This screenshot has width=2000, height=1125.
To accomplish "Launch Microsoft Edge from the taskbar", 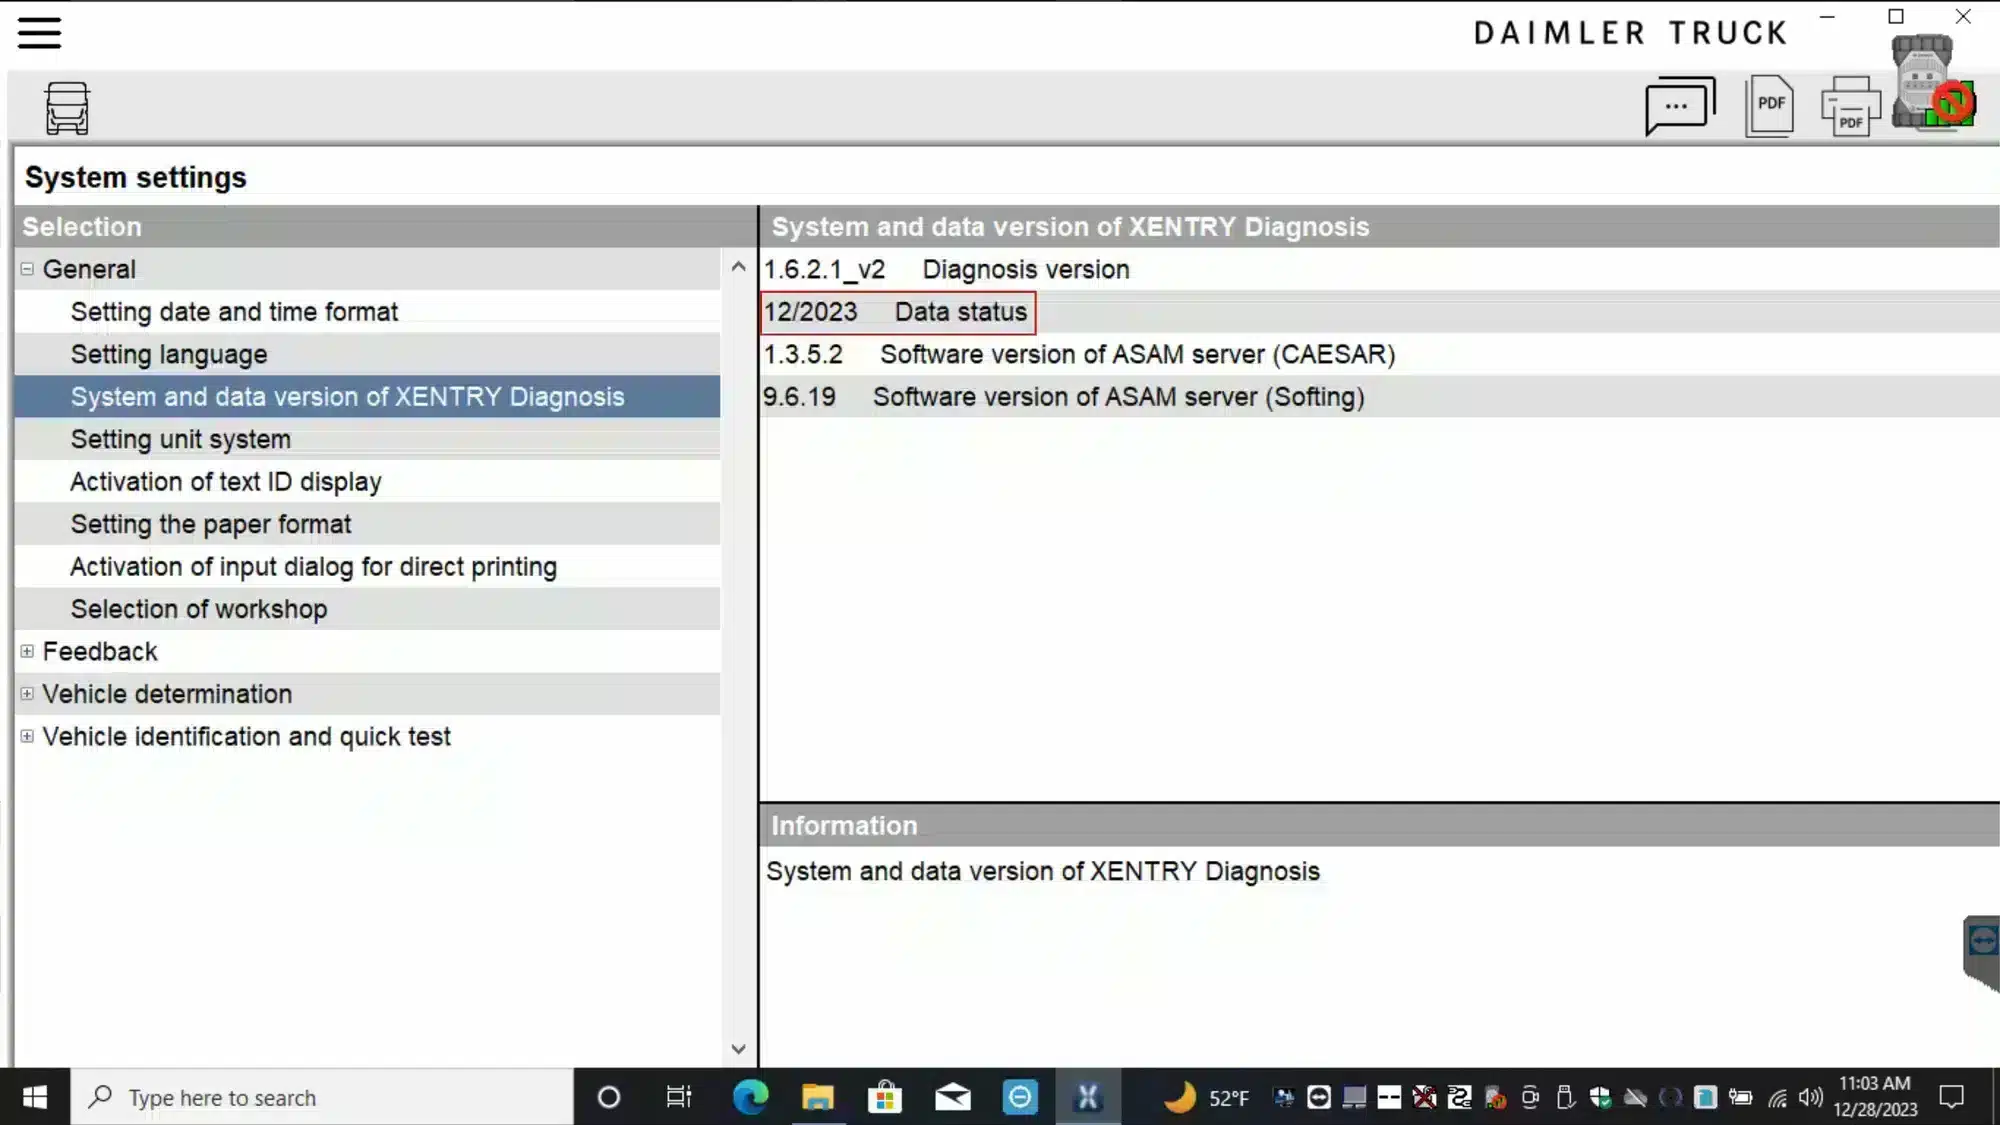I will tap(750, 1097).
